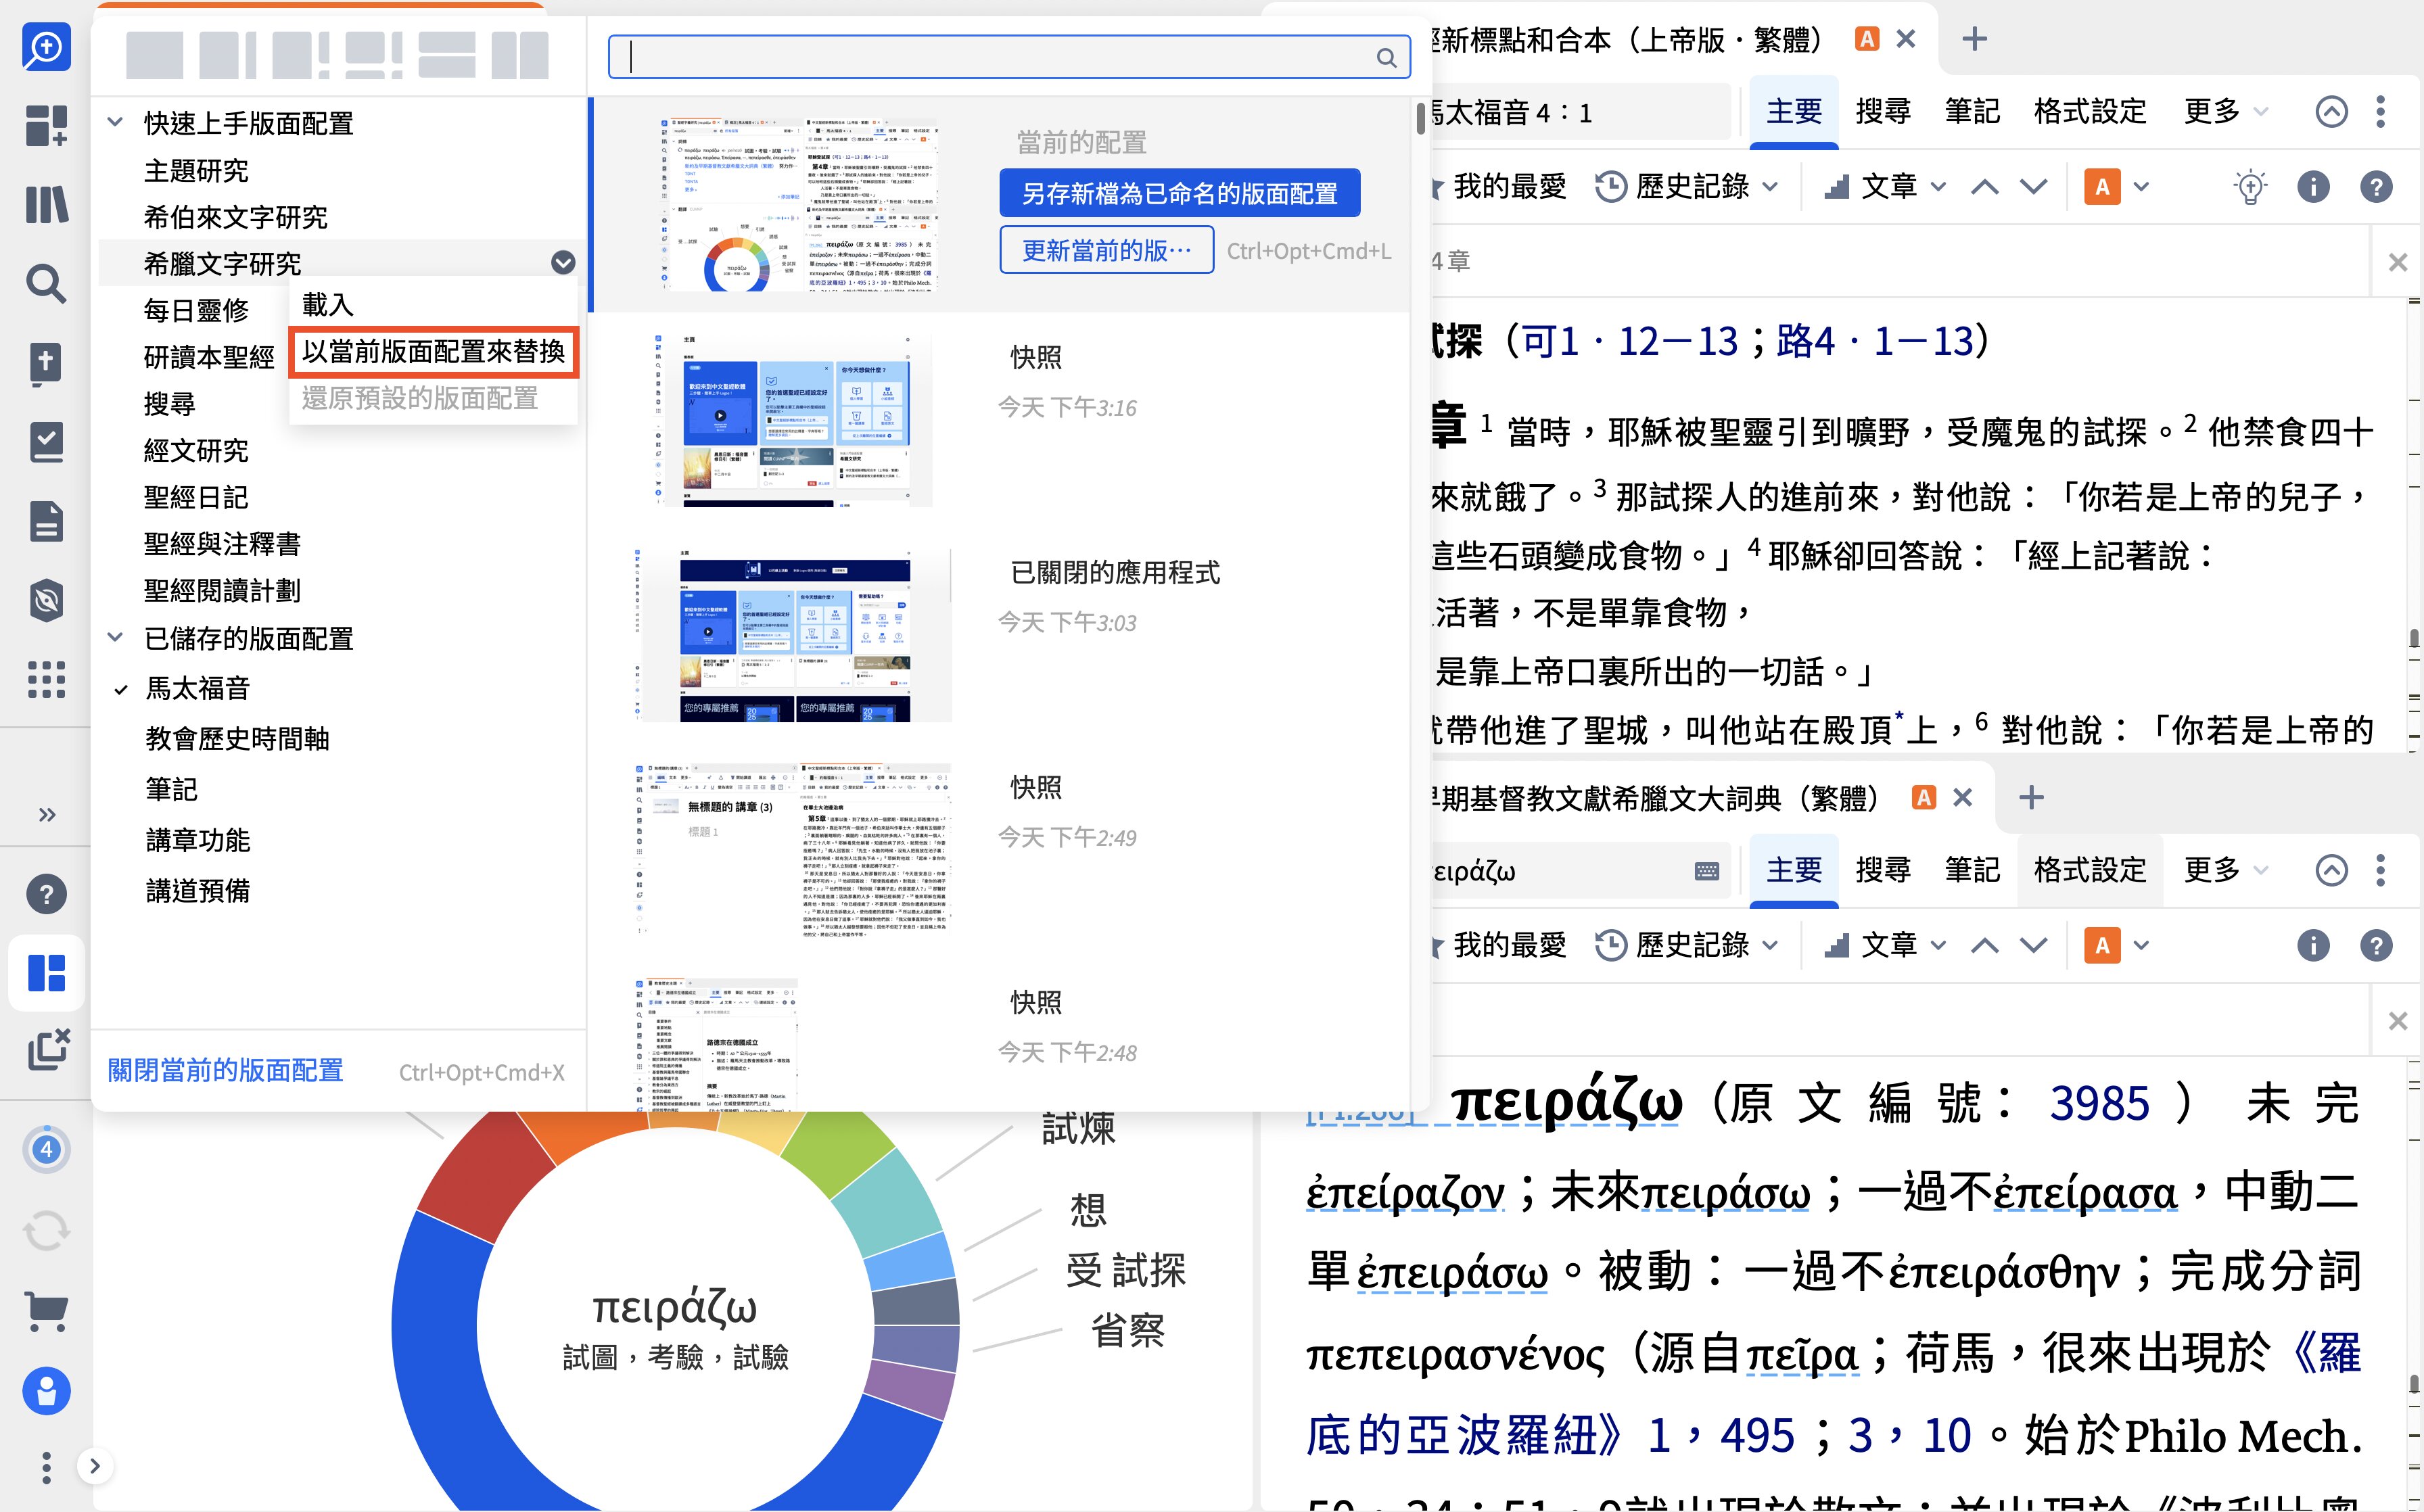Click 關閉當前的版面配置 link
Screen dimensions: 2424x1512
225,1071
